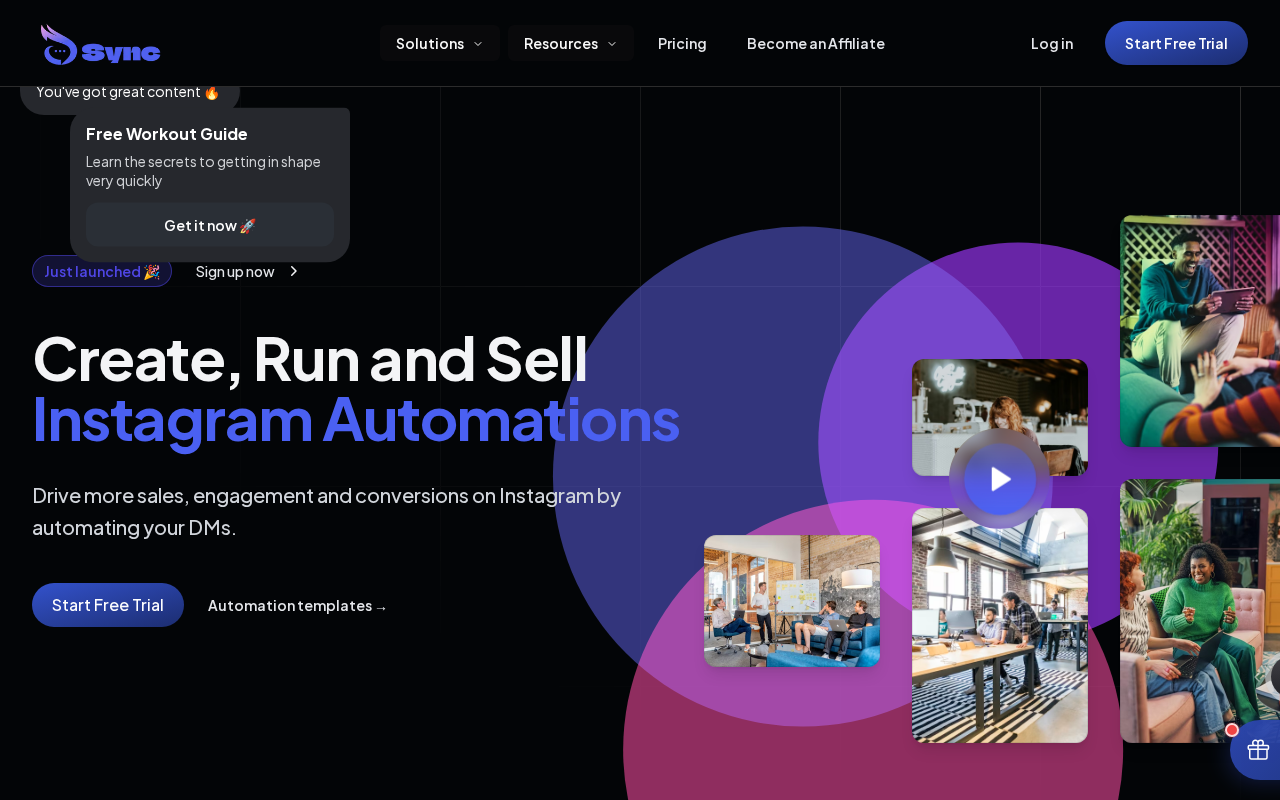The image size is (1280, 800).
Task: Start Free Trial from the navigation bar
Action: click(x=1176, y=43)
